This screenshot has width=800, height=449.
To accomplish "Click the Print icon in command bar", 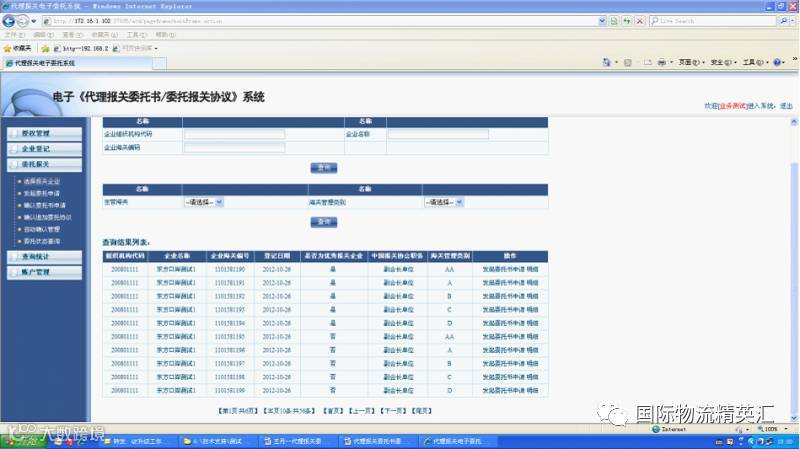I will [662, 62].
